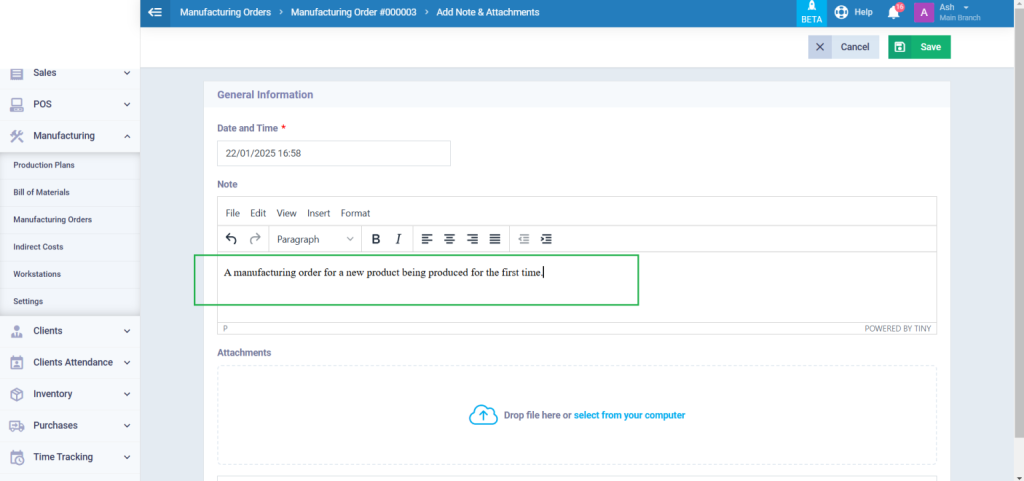Expand the Clients Attendance chevron

(x=127, y=362)
